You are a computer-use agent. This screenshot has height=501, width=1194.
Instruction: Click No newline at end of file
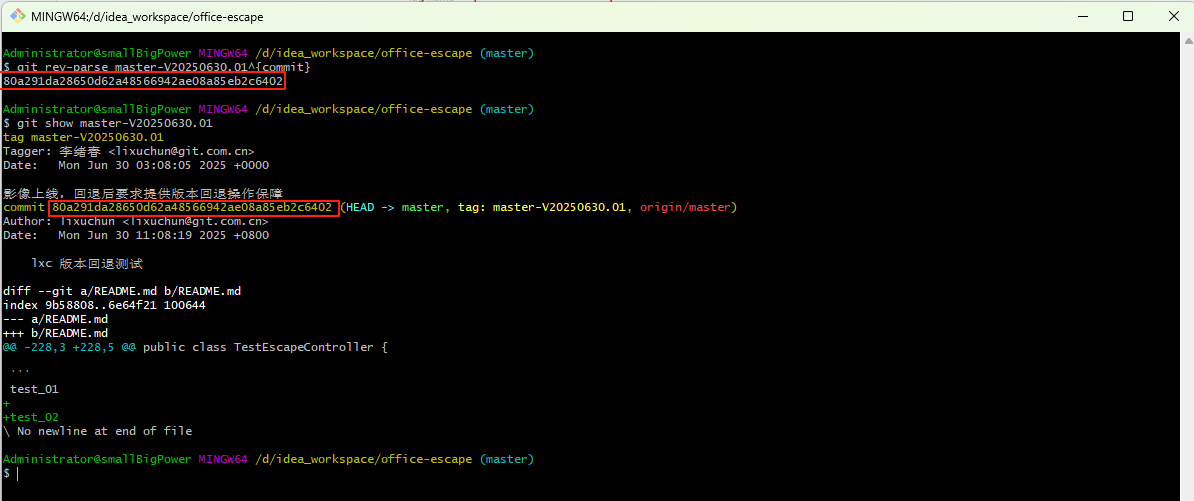coord(97,431)
